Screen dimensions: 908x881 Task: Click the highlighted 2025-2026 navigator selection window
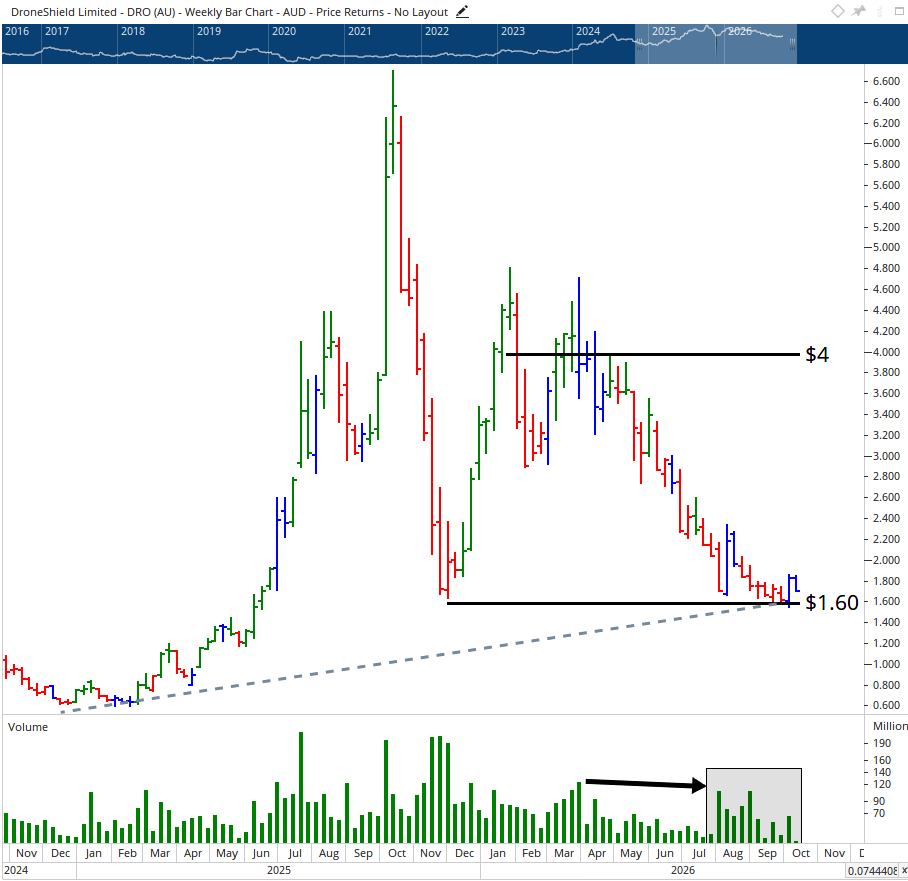716,44
